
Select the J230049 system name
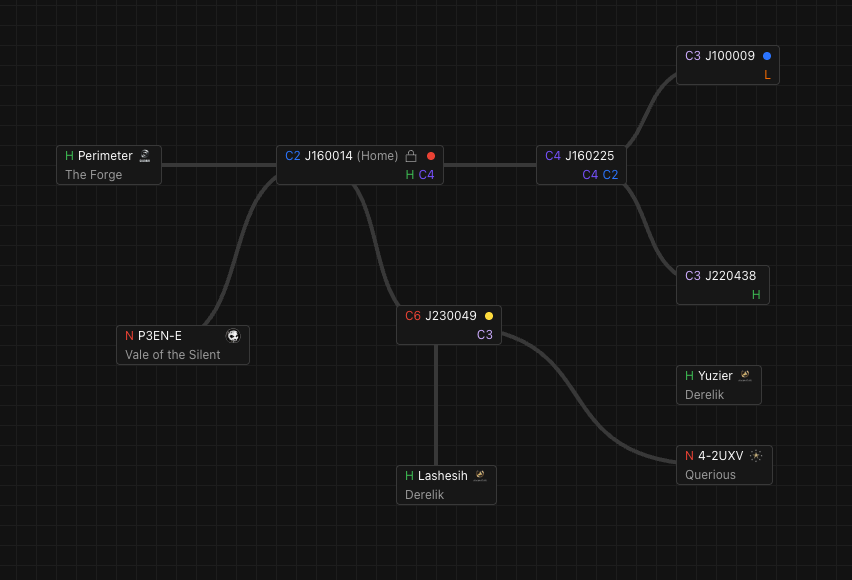click(450, 316)
